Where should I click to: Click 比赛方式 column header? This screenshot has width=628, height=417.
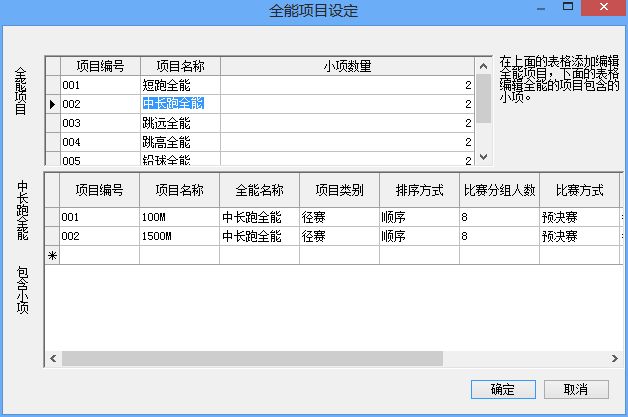point(580,190)
